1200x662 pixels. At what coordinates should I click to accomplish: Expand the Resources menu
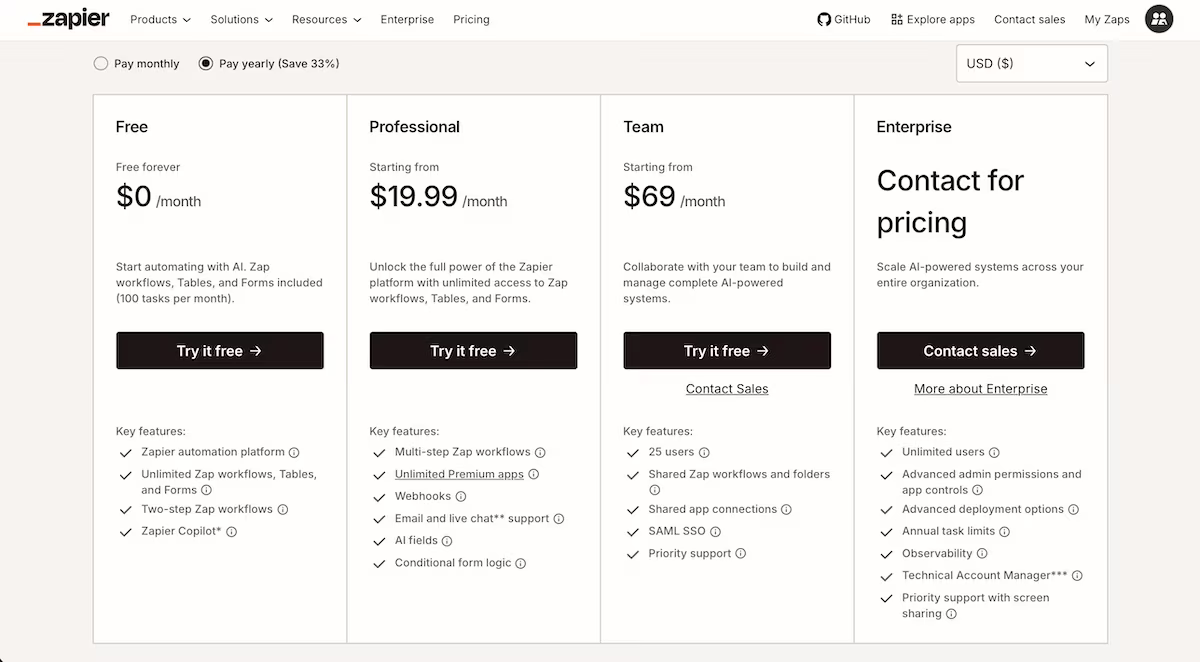(326, 19)
